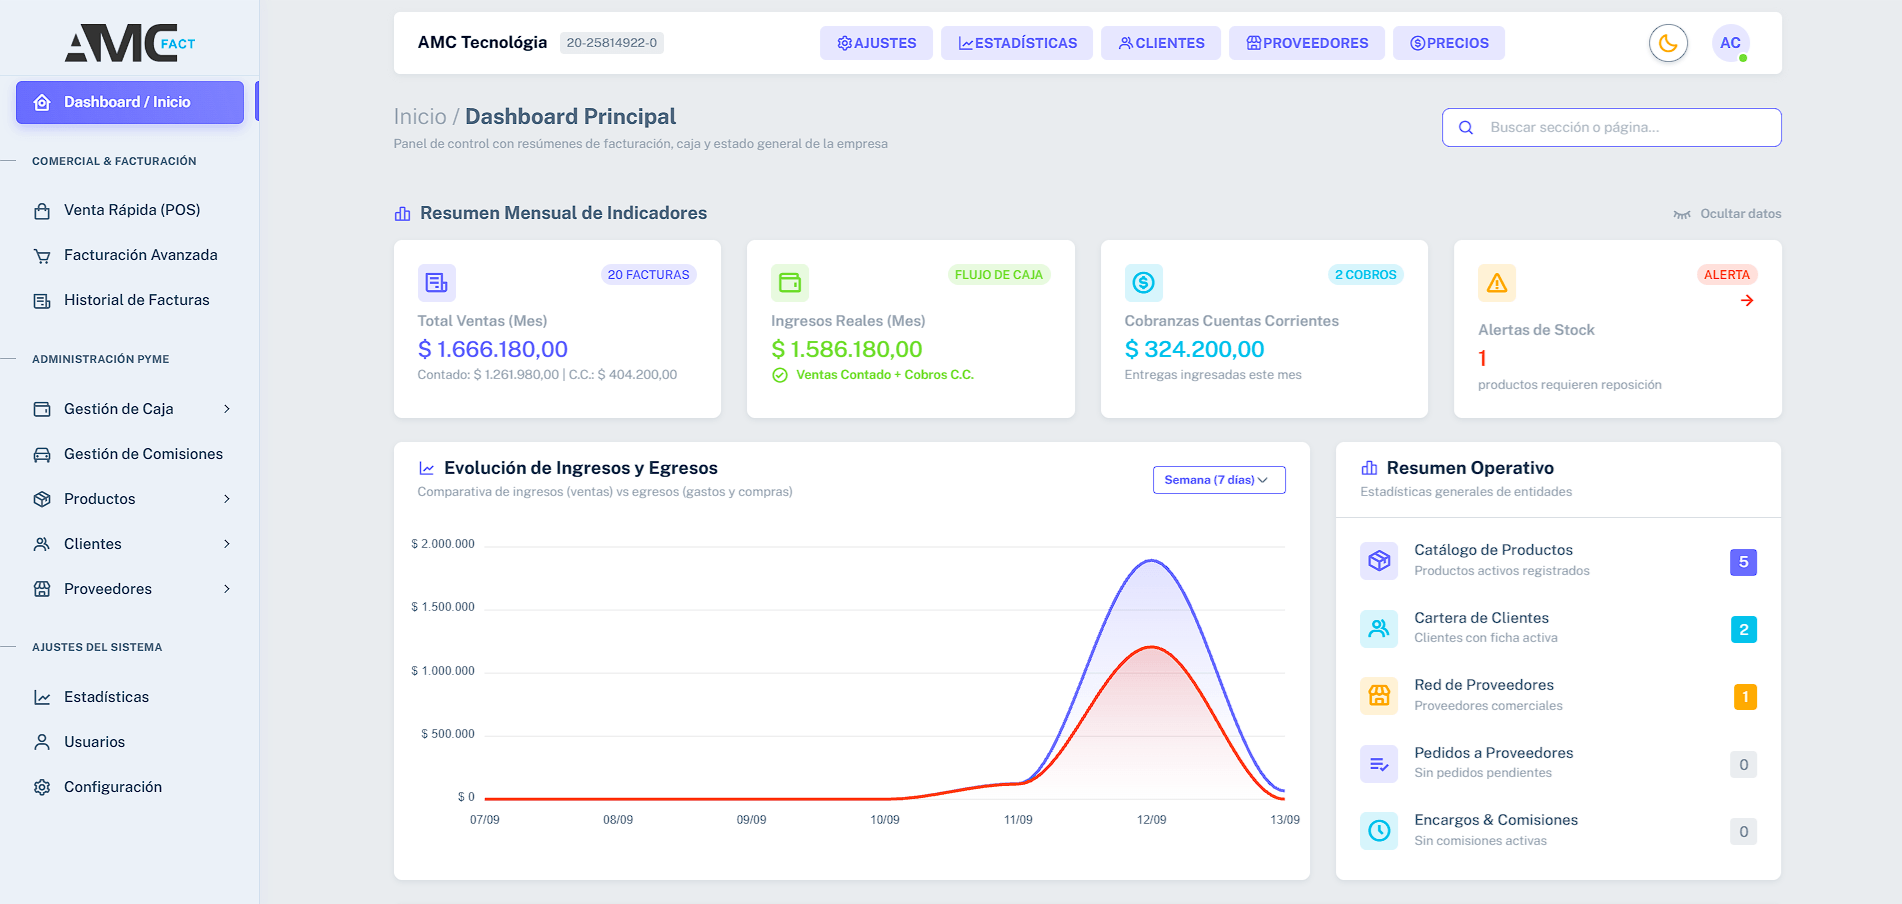
Task: Click the PRECIOS top button
Action: 1449,43
